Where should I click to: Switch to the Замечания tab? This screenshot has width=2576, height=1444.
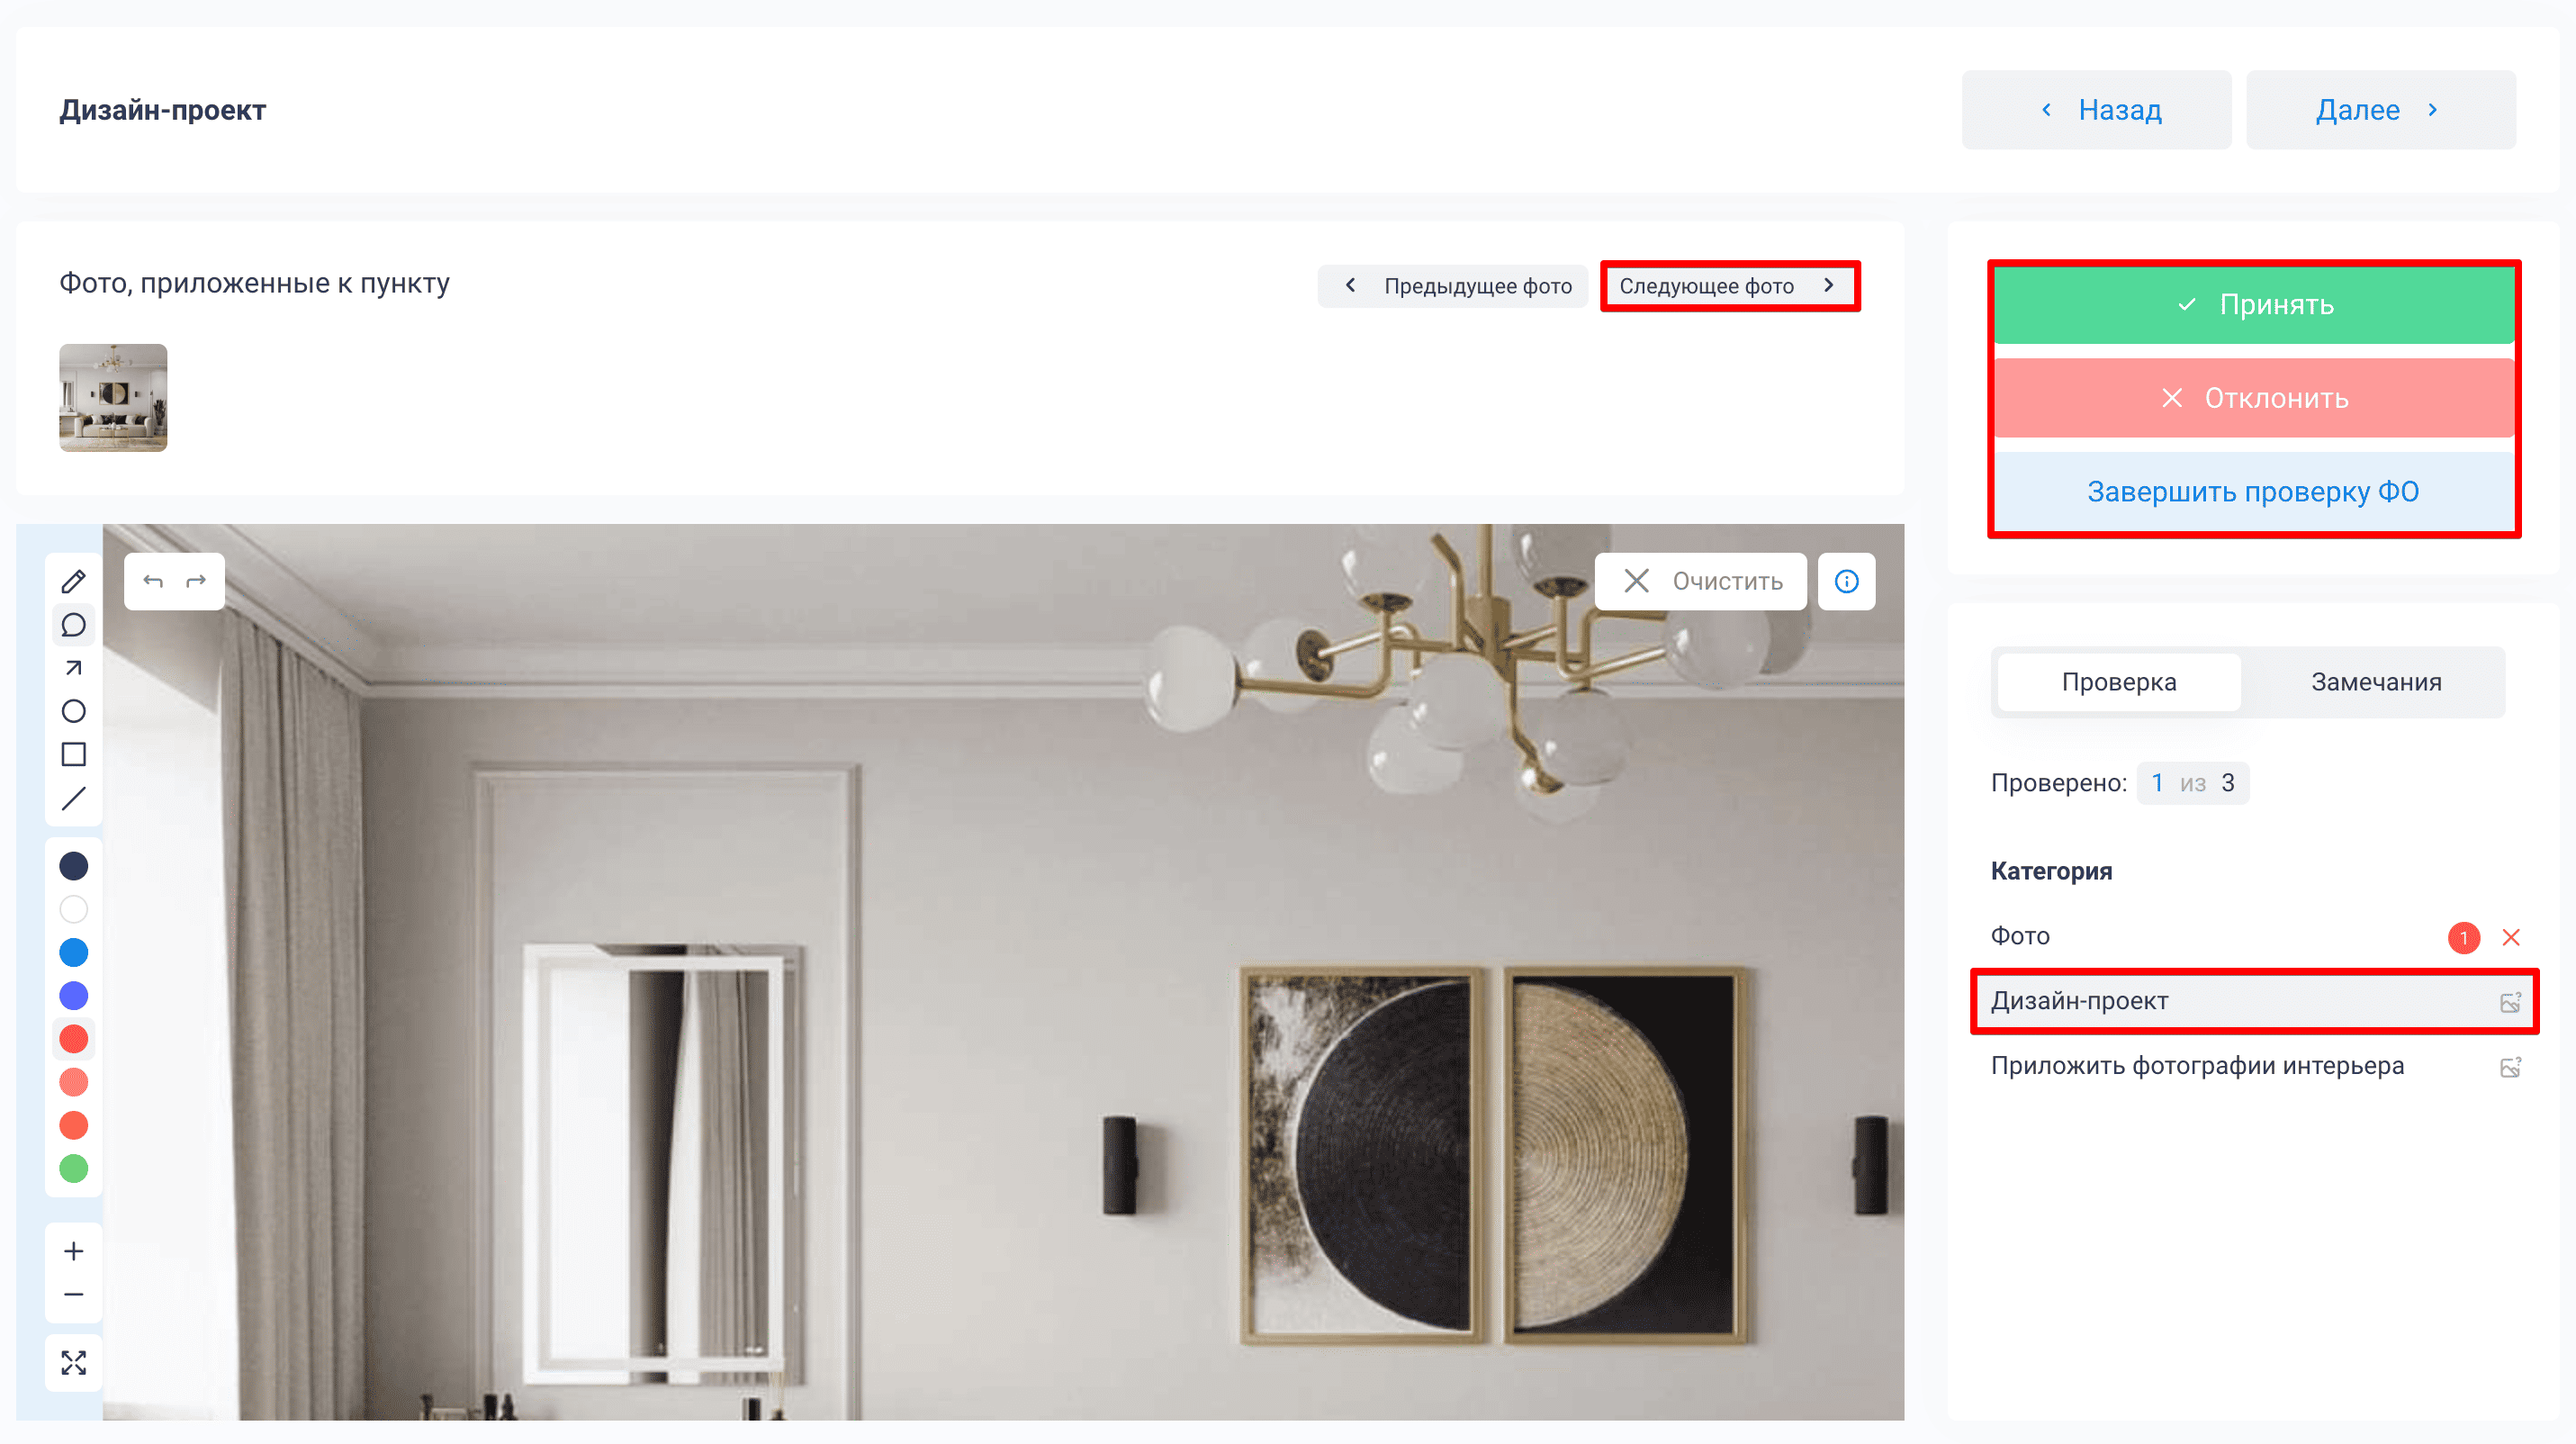click(x=2375, y=682)
